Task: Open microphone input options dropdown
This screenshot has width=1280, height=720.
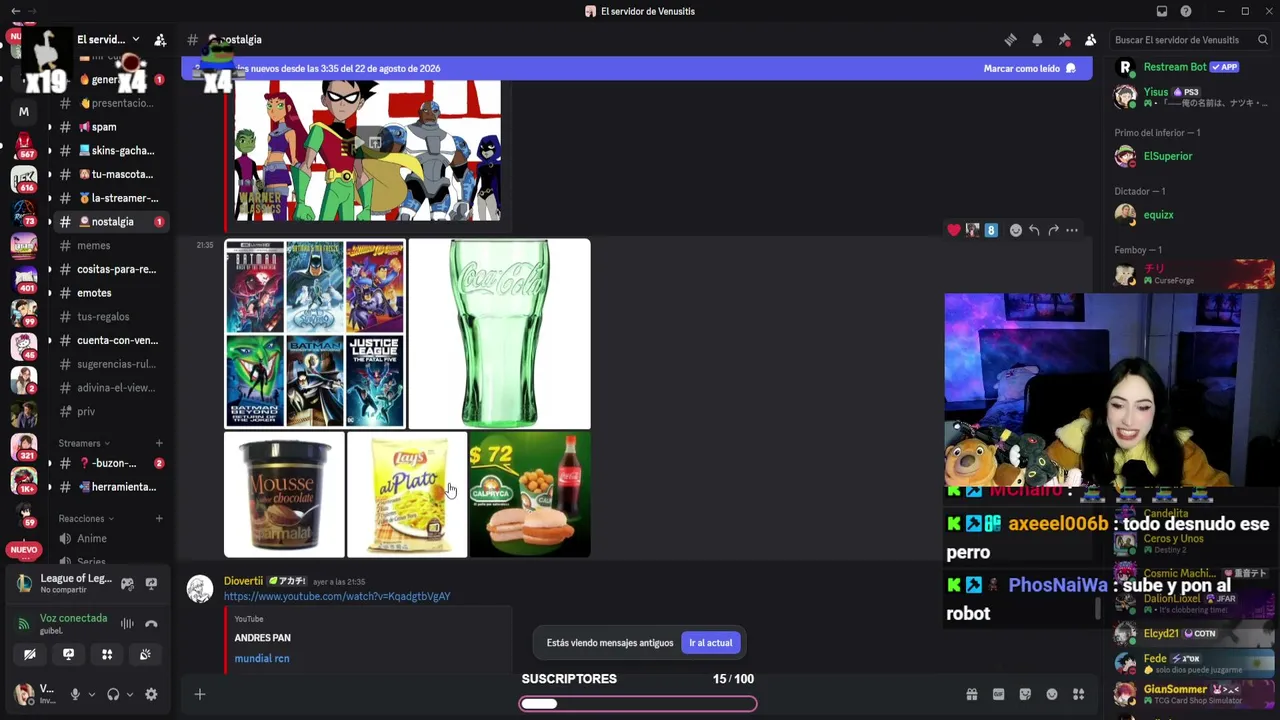Action: 91,695
